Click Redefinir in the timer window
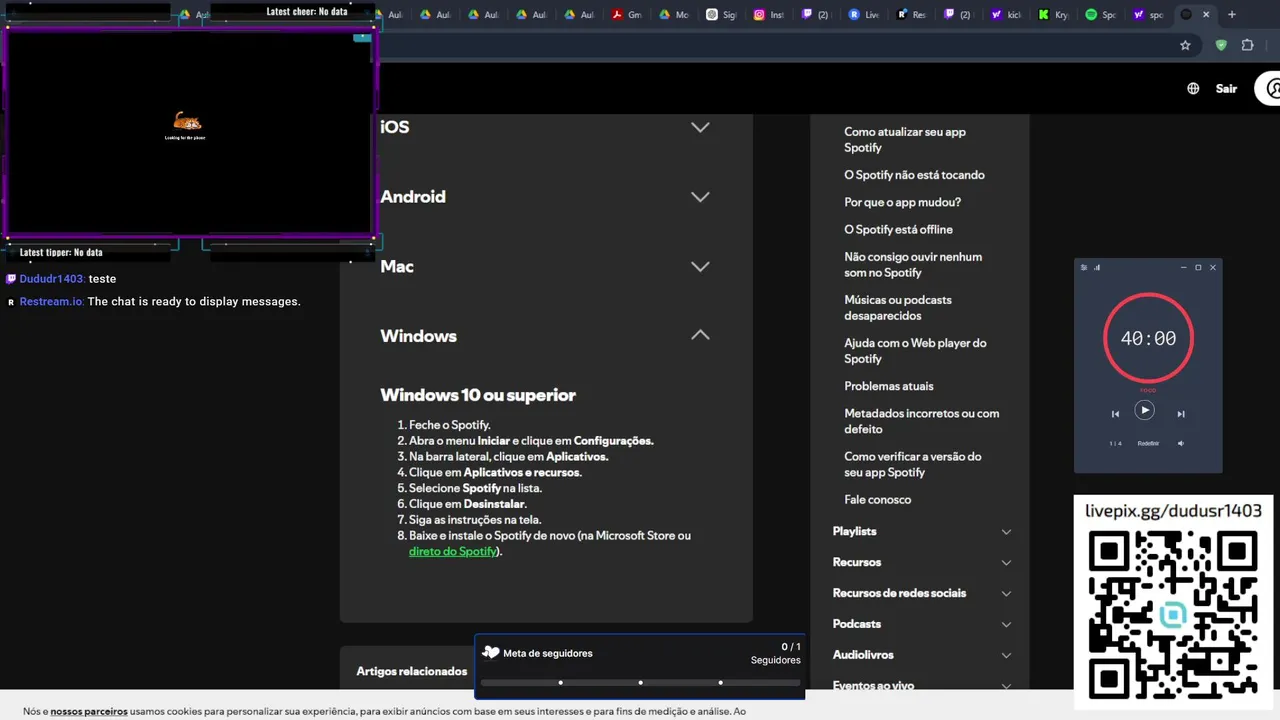Viewport: 1280px width, 720px height. (1148, 443)
